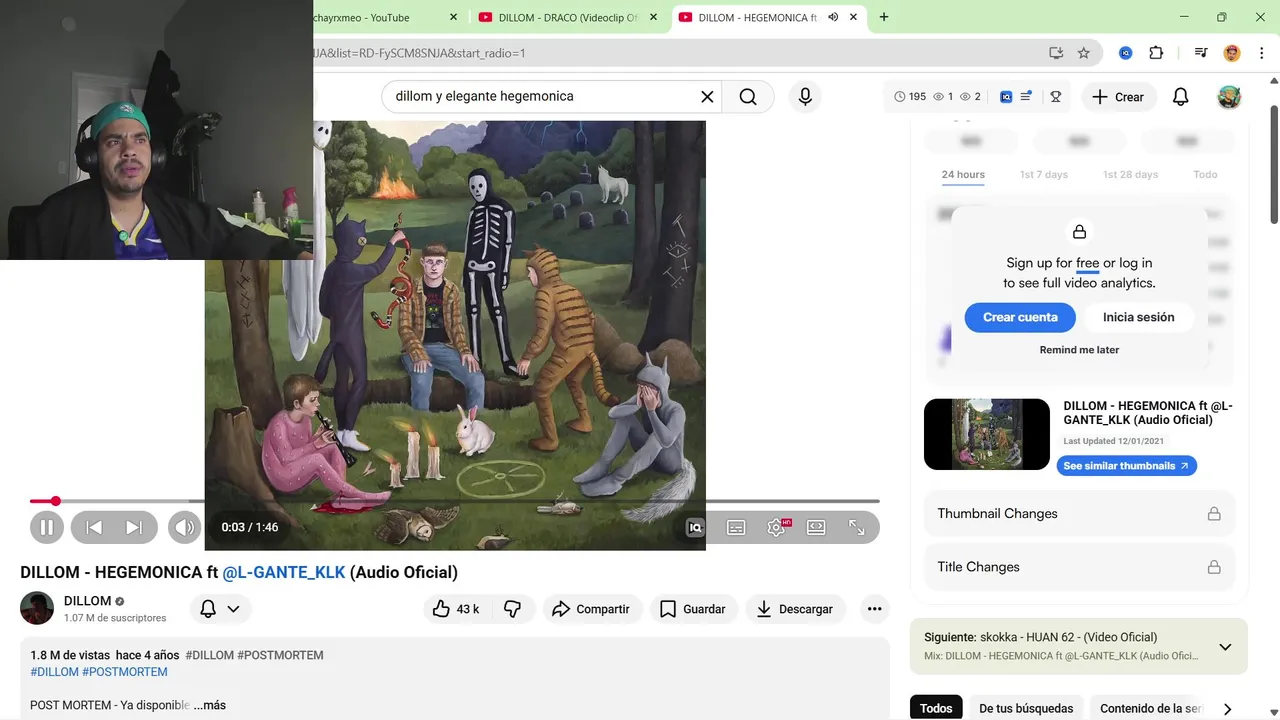Select the 1st 28 days analytics tab
Viewport: 1280px width, 720px height.
click(1131, 175)
